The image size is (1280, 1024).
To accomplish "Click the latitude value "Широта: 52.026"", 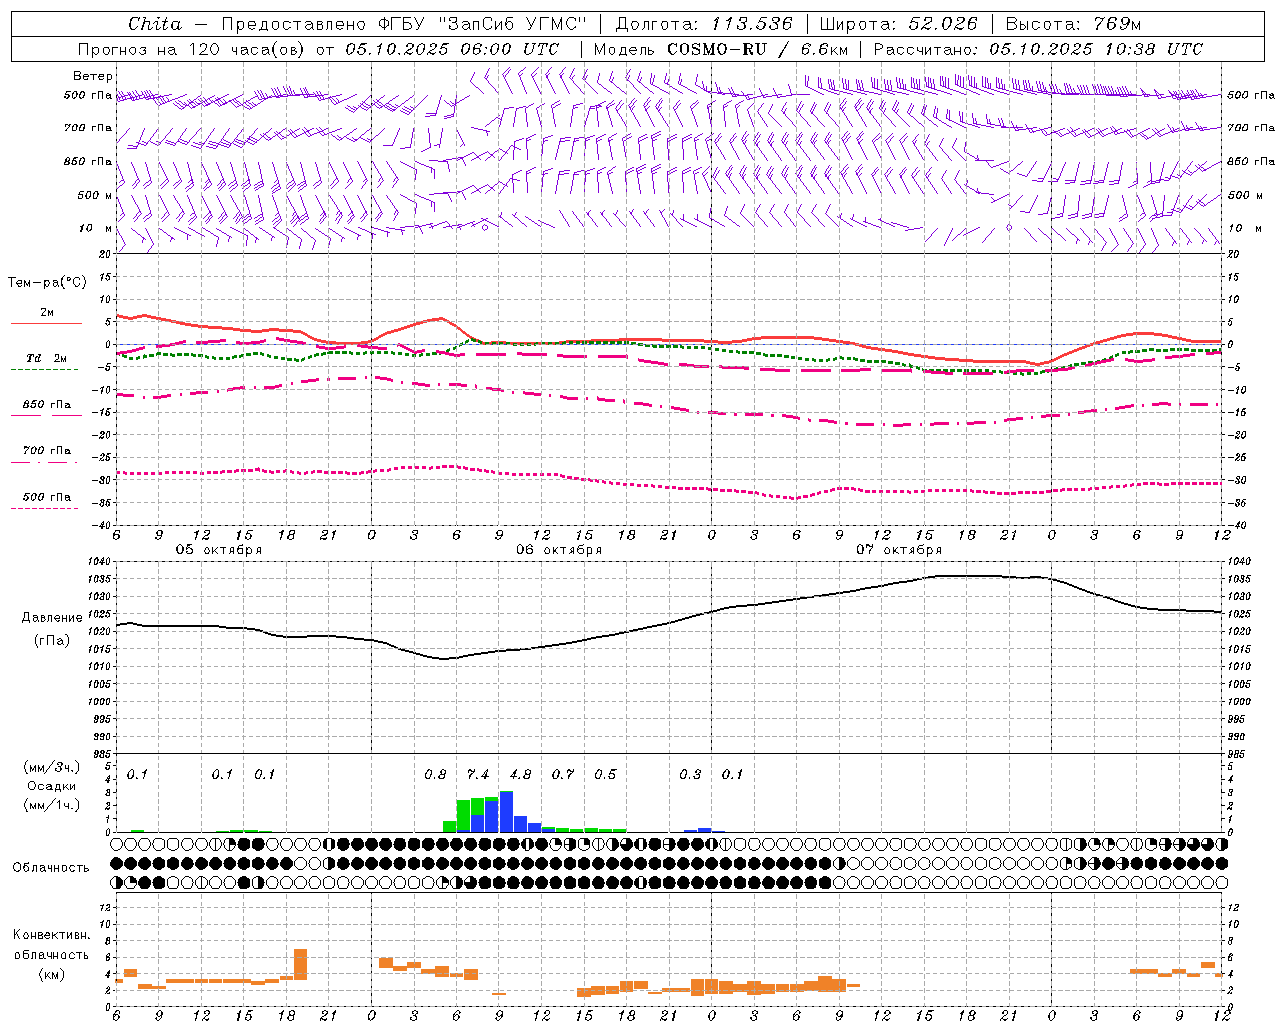I will coord(898,24).
